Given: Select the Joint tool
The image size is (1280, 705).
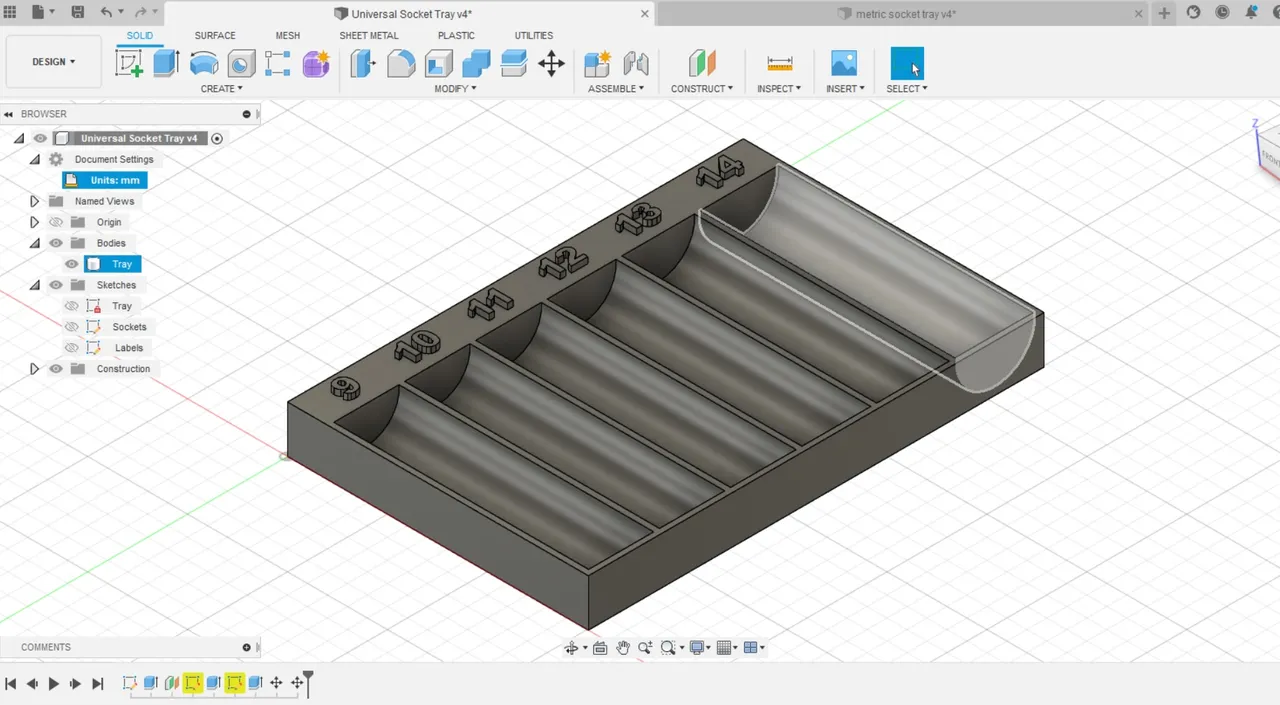Looking at the screenshot, I should pos(635,64).
